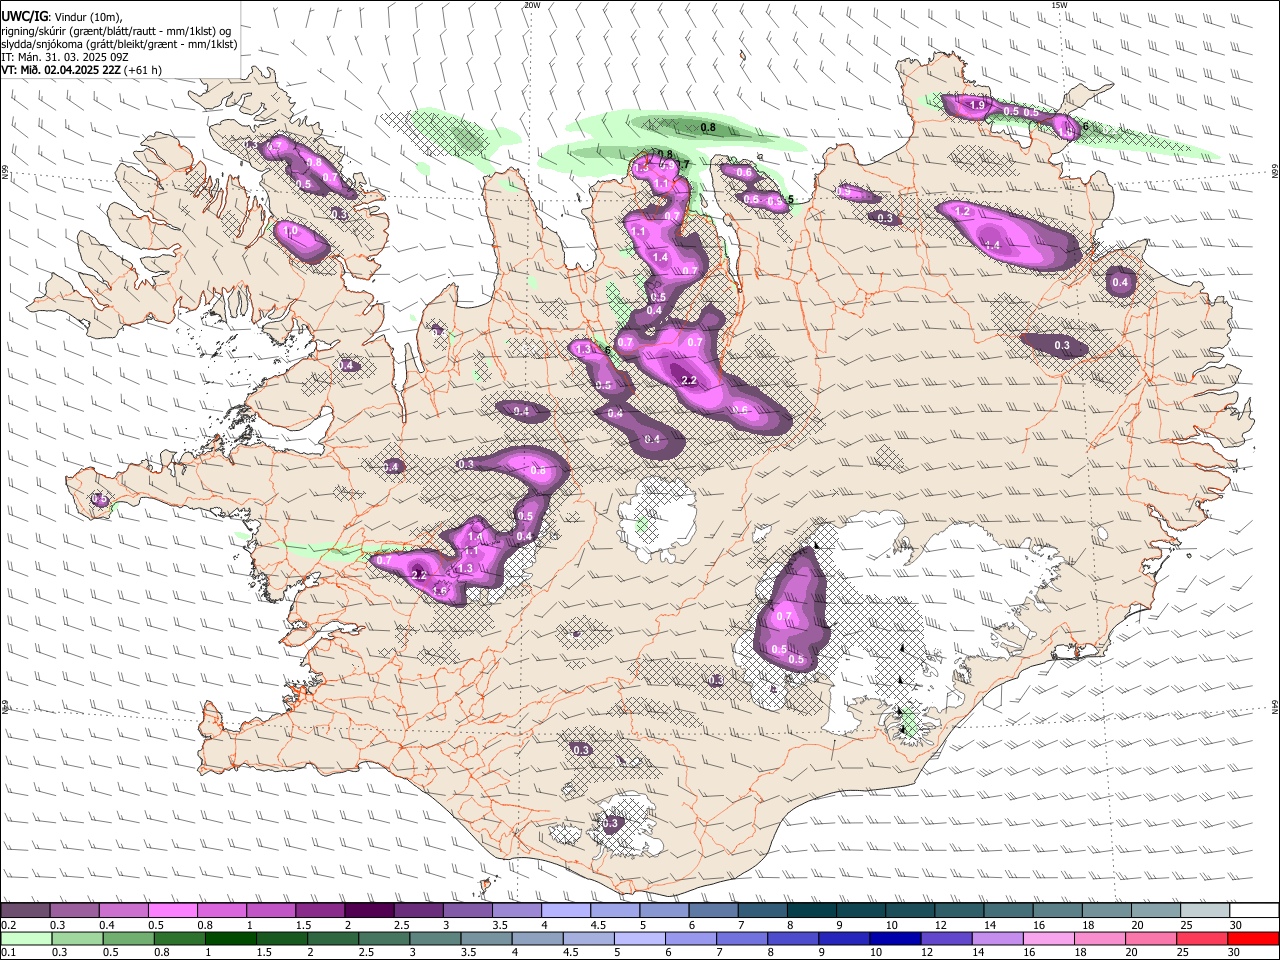This screenshot has height=960, width=1280.
Task: Click the "1.6" snowfall value in the southwest
Action: coord(440,591)
